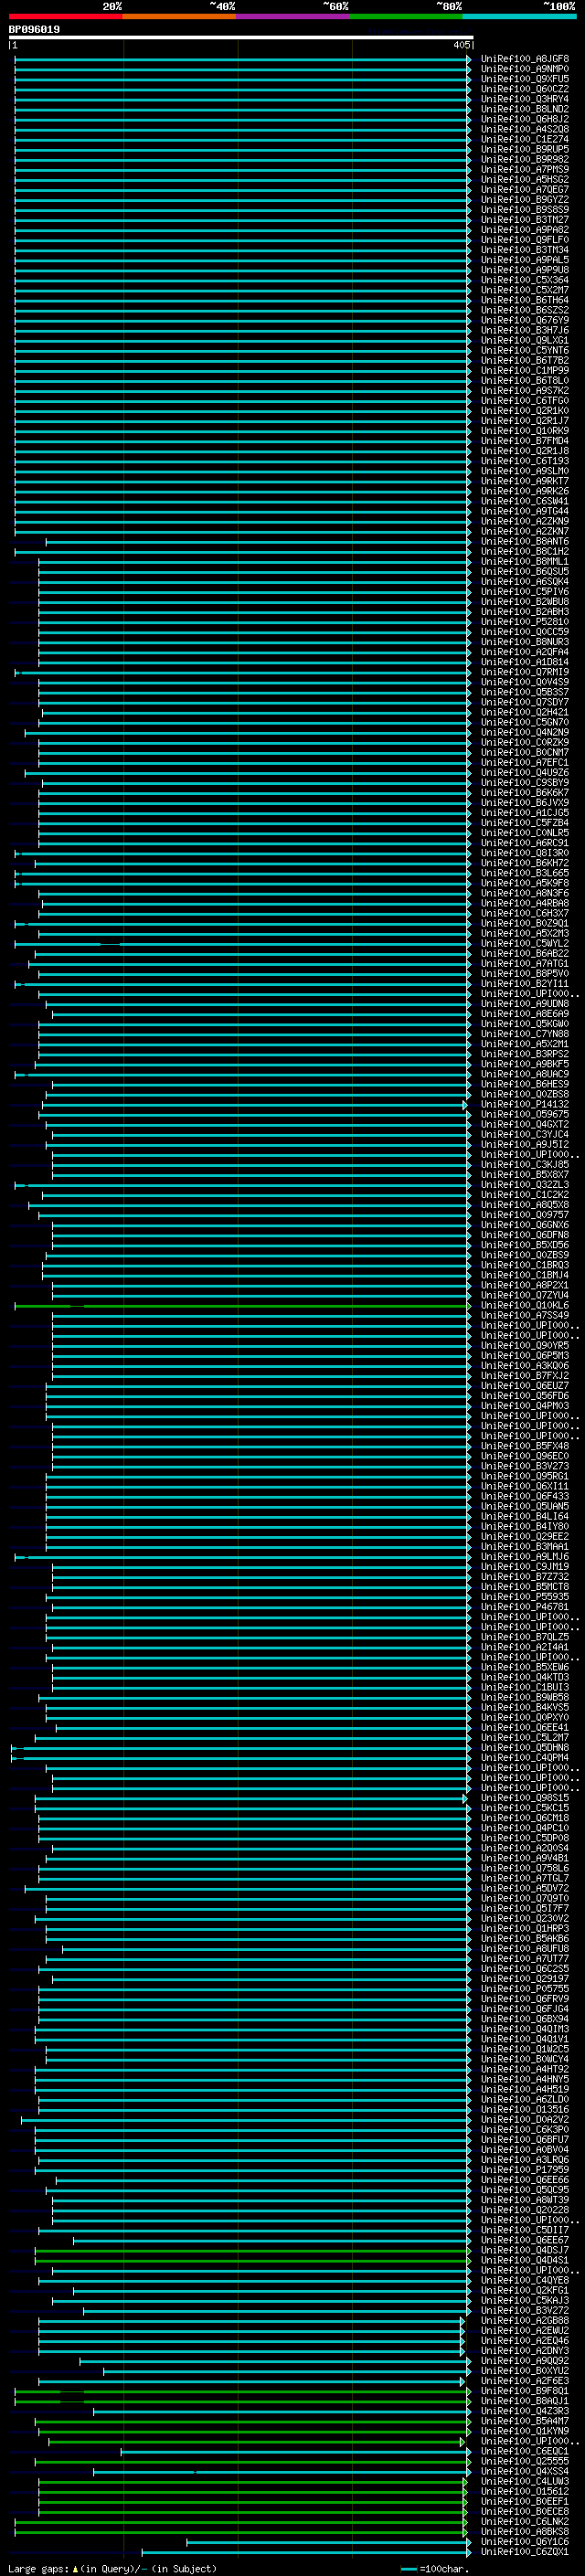Select hit UniRef100_B9F8Q1
This screenshot has width=585, height=2576.
click(525, 2390)
